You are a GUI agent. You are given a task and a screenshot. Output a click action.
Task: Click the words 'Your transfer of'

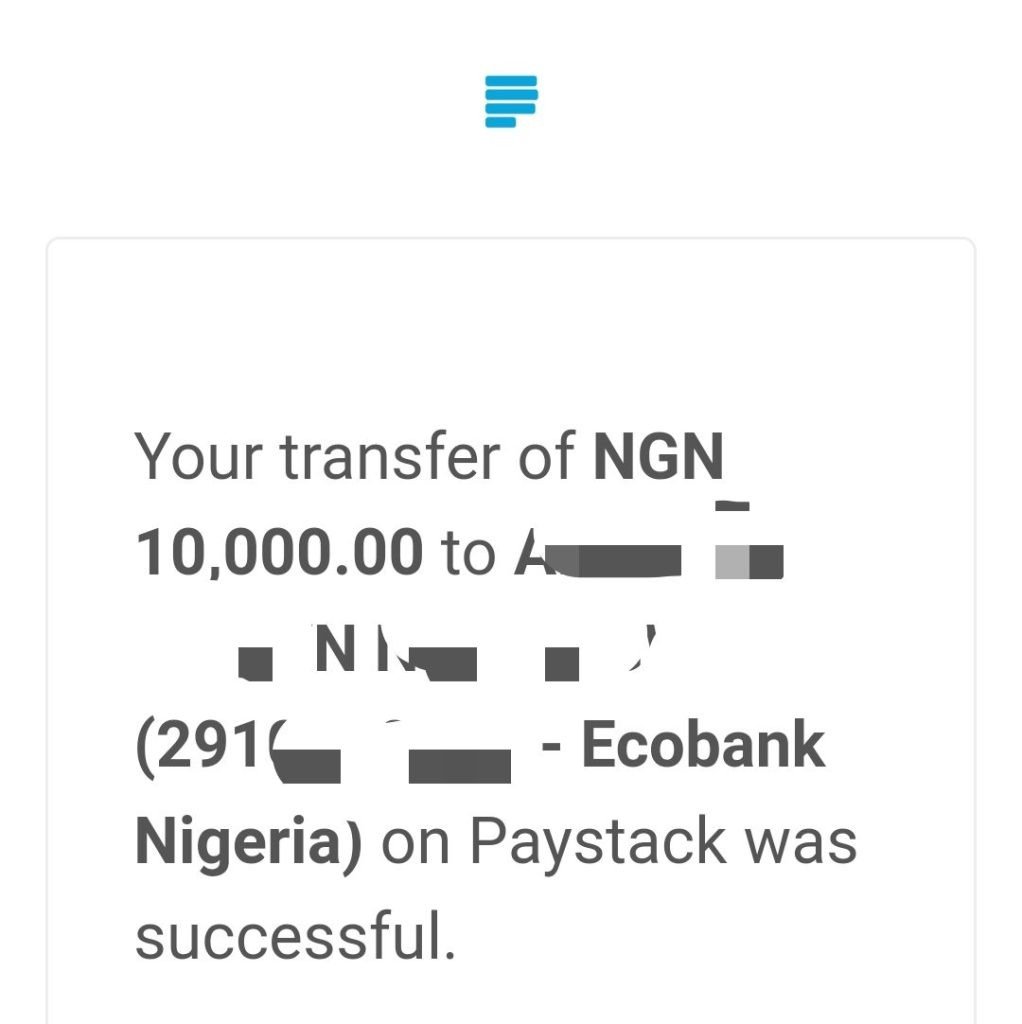point(355,456)
